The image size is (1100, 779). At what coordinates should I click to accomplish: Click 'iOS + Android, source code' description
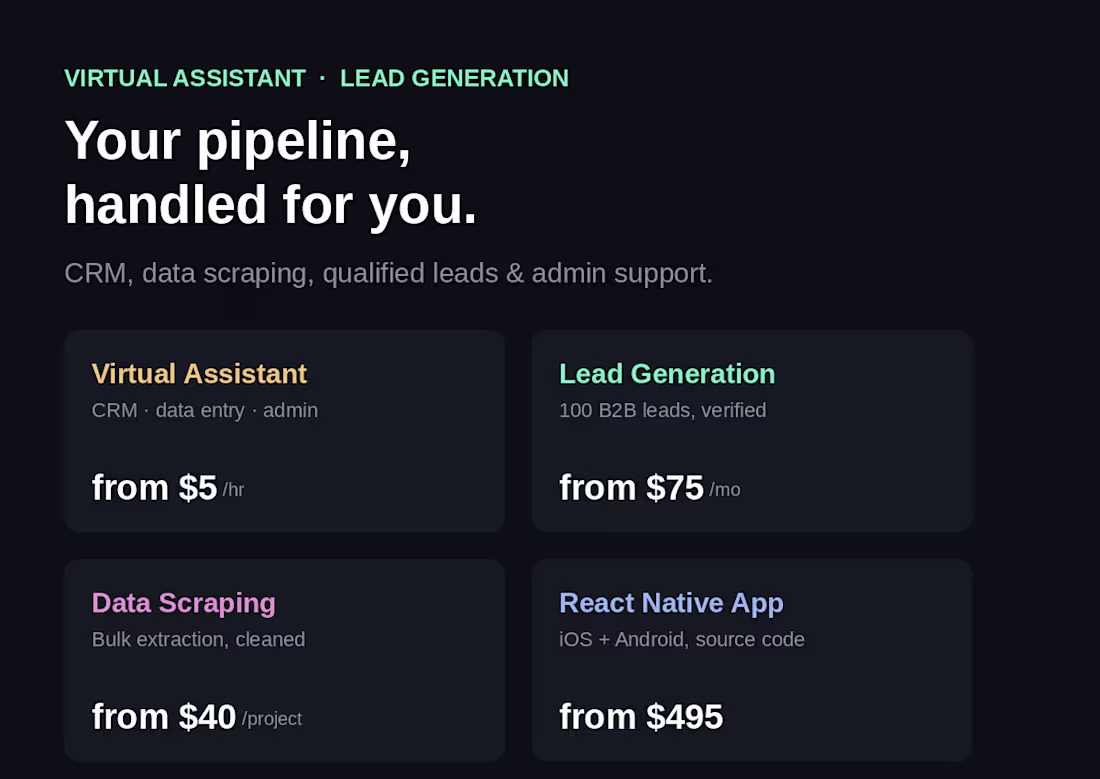[x=682, y=639]
